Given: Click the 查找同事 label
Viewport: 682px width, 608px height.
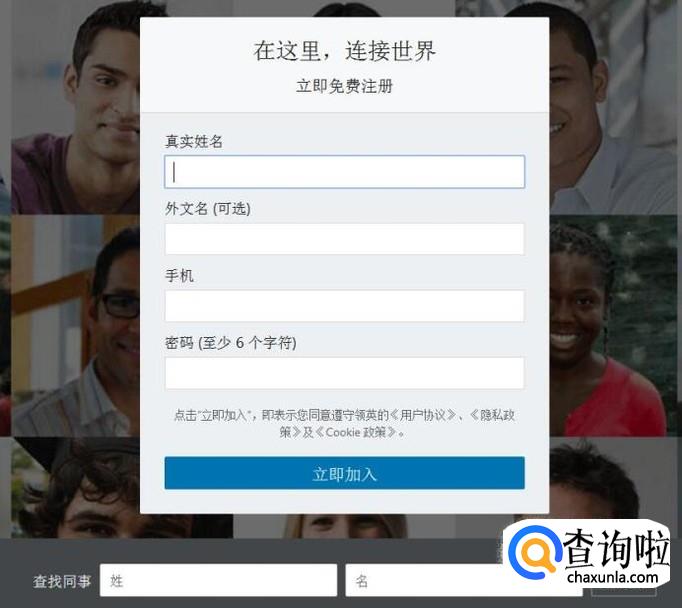Looking at the screenshot, I should click(62, 581).
